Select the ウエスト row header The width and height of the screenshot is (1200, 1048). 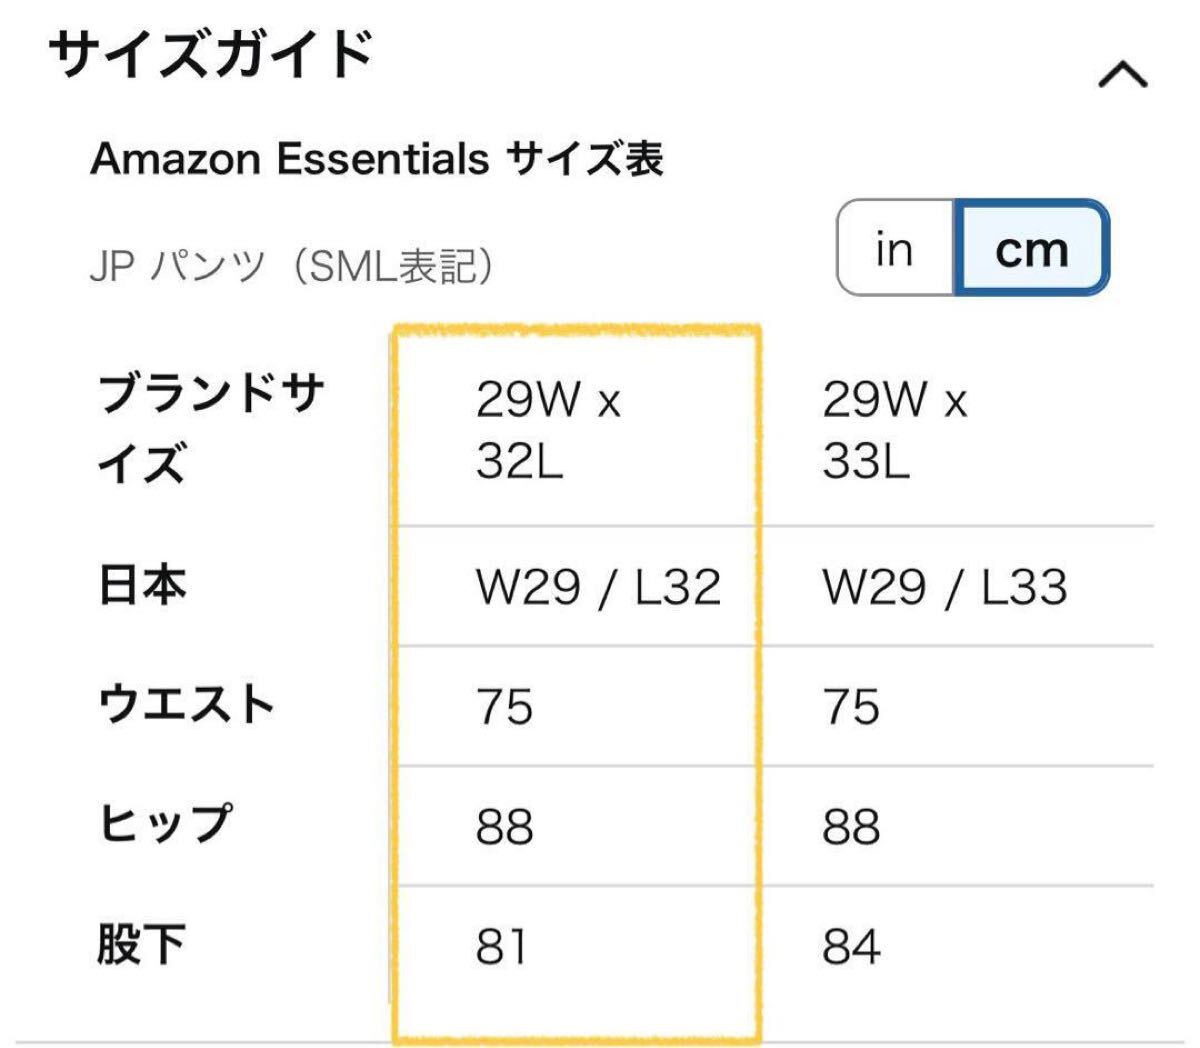(x=186, y=704)
